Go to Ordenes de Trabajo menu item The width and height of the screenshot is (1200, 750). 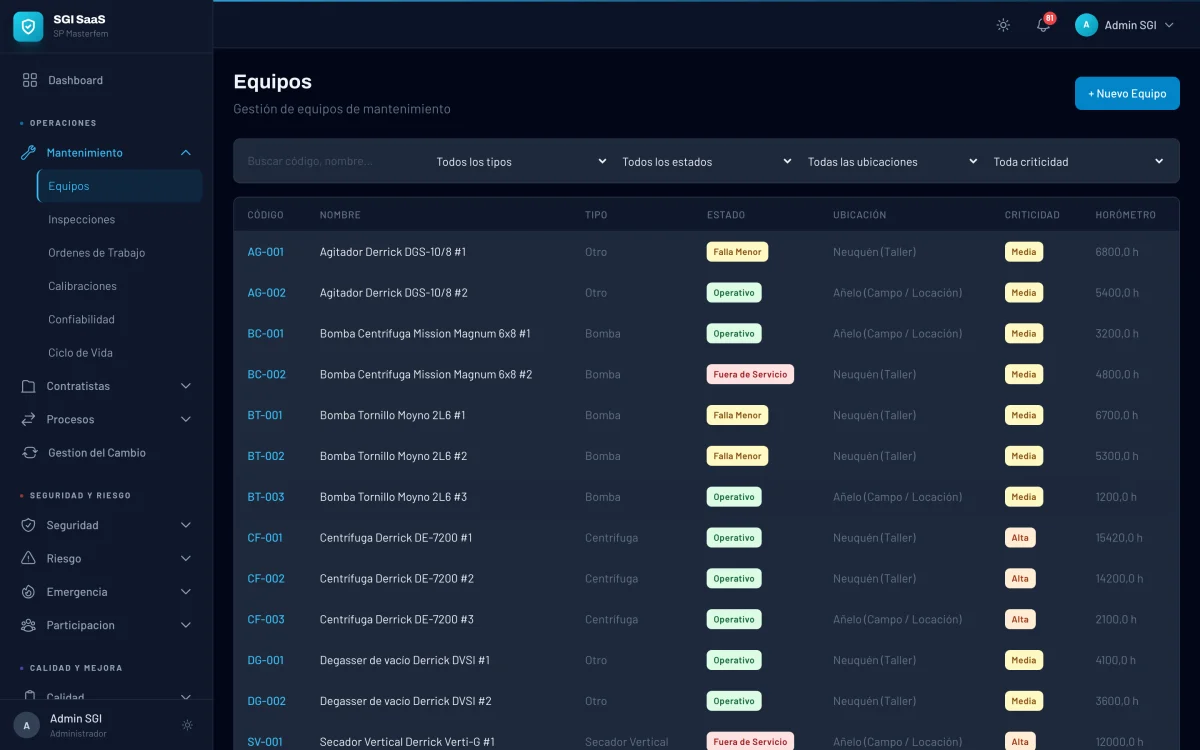[97, 253]
